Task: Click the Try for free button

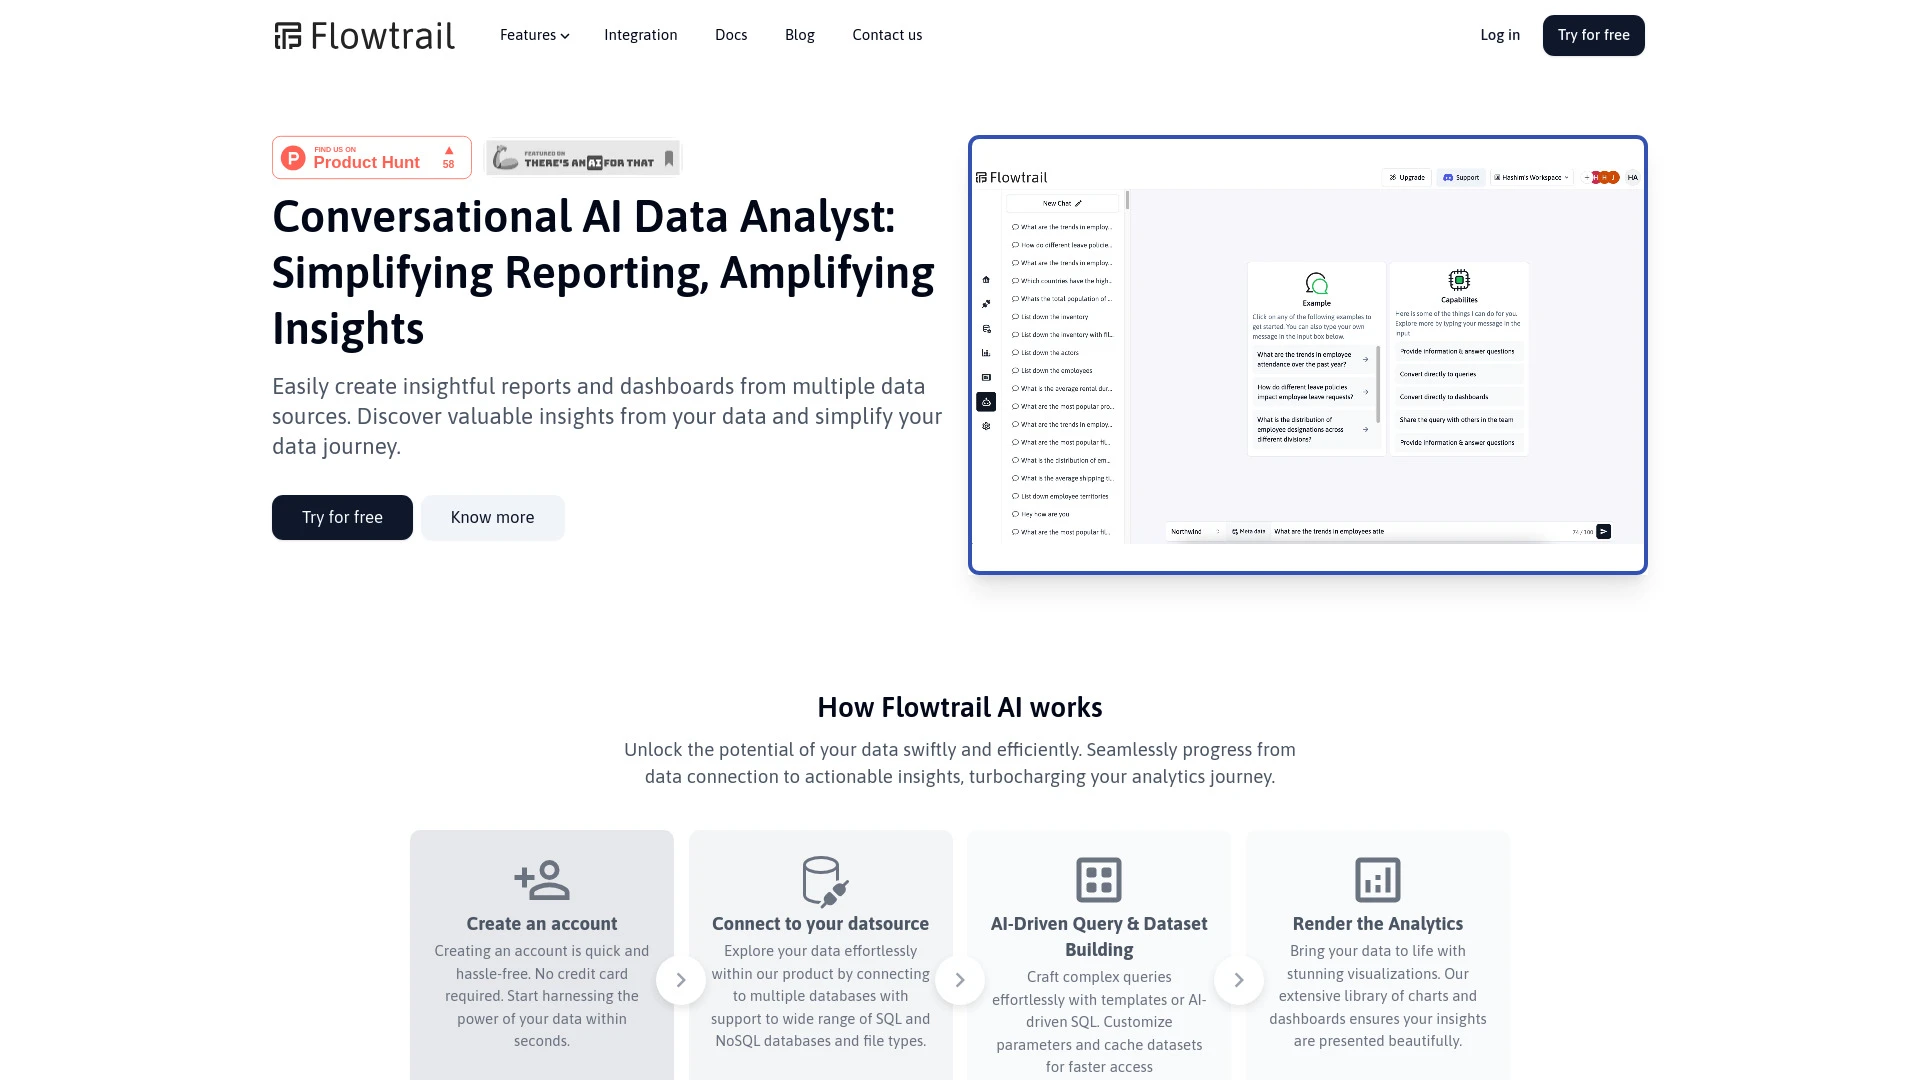Action: click(1593, 36)
